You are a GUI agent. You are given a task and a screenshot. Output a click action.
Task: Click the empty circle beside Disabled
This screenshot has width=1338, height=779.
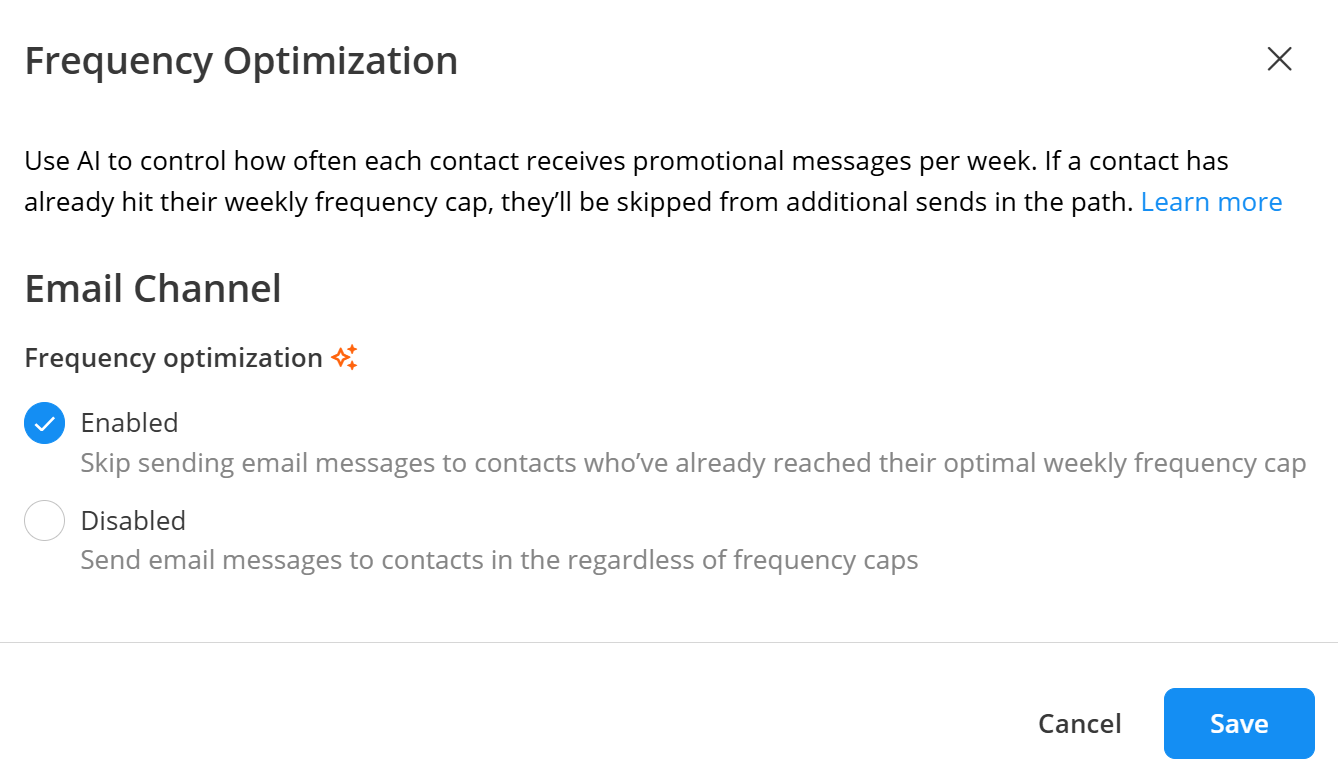pos(45,521)
